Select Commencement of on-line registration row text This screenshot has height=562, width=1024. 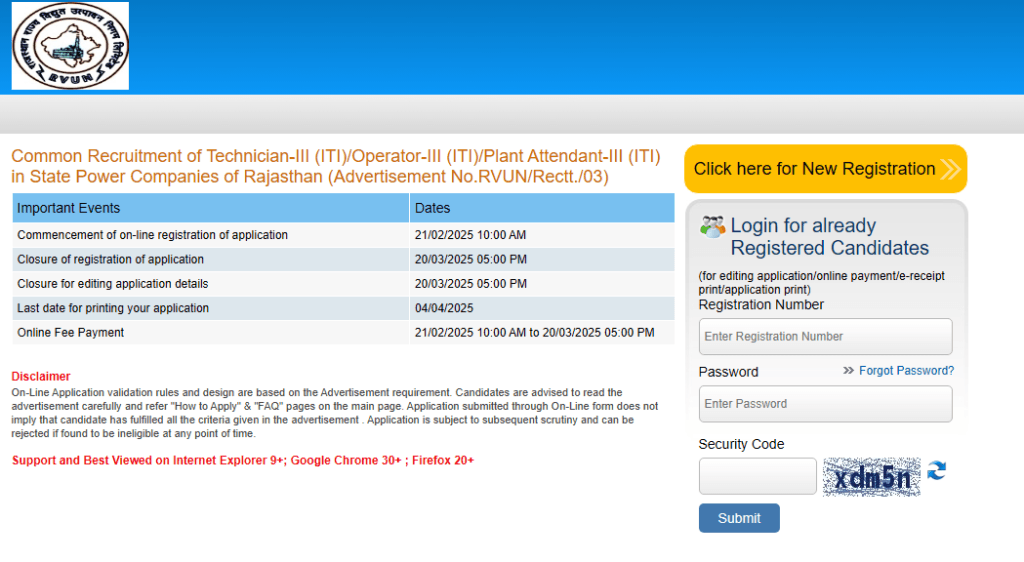point(152,235)
